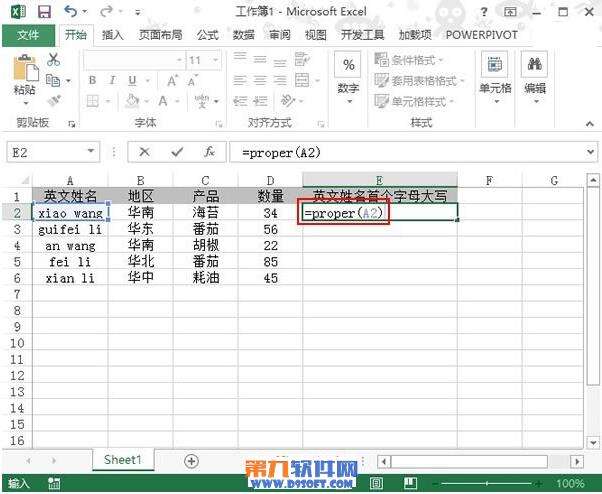This screenshot has width=602, height=494.
Task: Toggle Underline formatting
Action: pyautogui.click(x=132, y=80)
